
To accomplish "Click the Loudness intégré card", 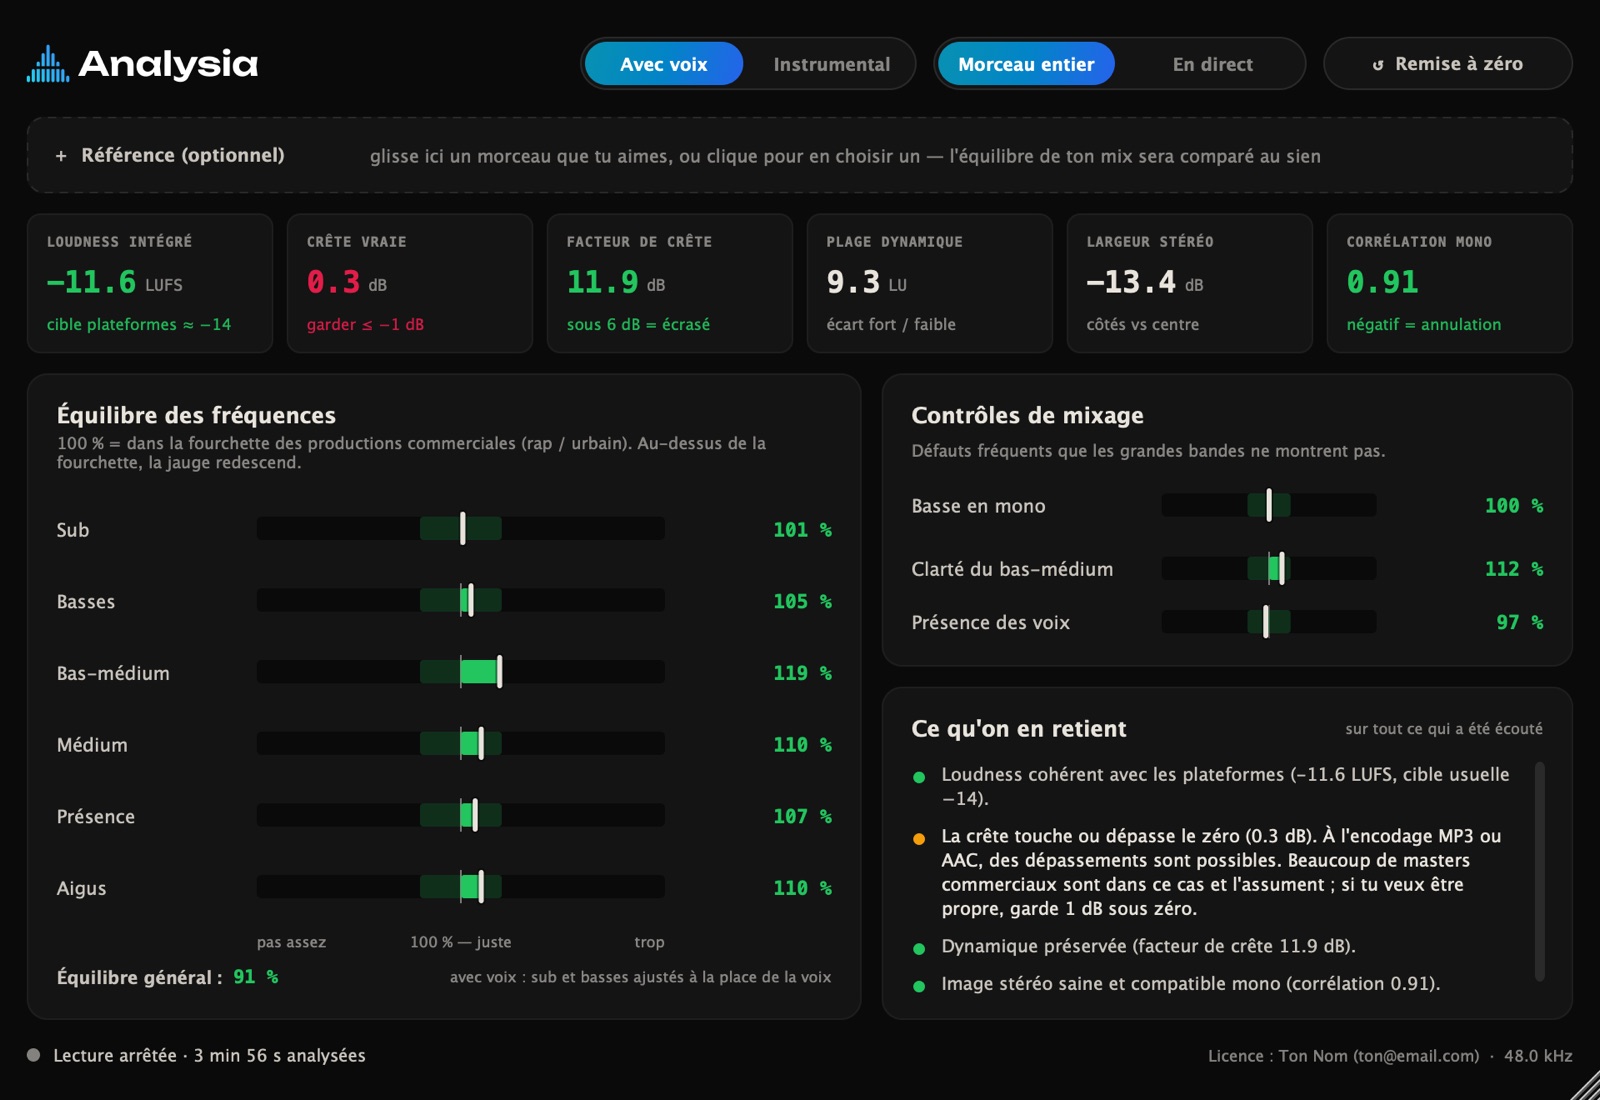I will point(150,283).
